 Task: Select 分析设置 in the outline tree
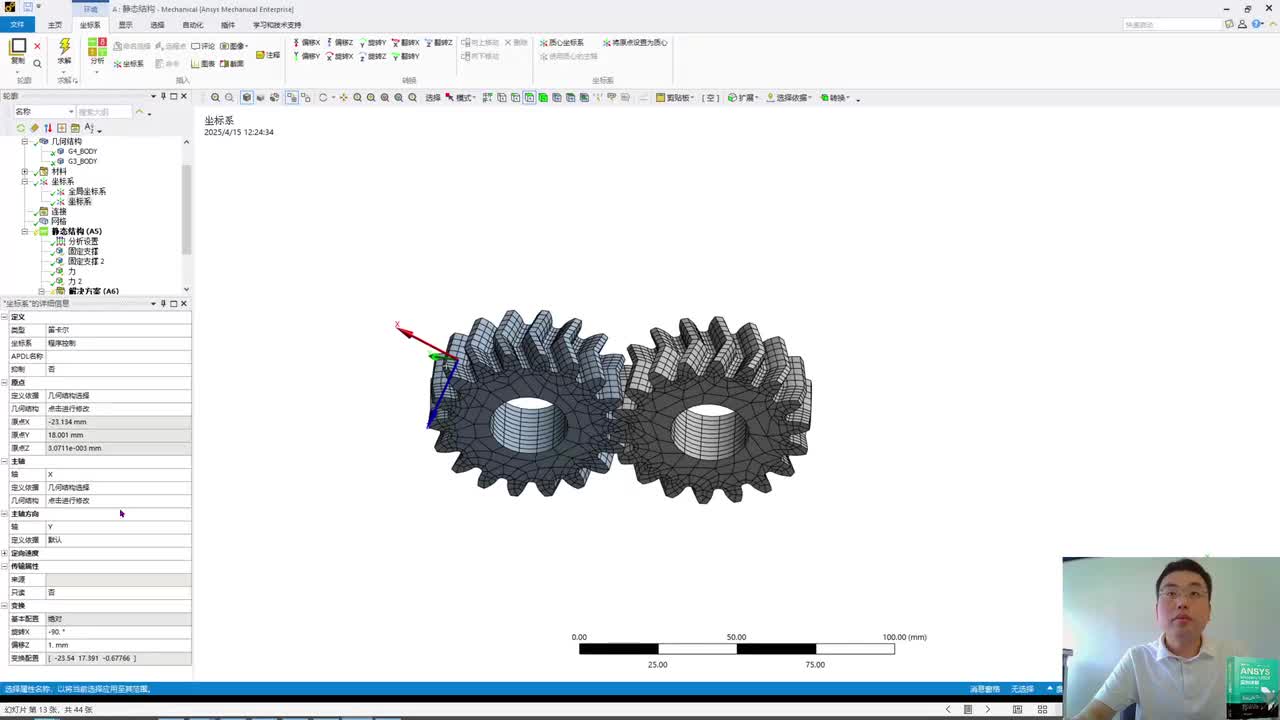point(83,242)
